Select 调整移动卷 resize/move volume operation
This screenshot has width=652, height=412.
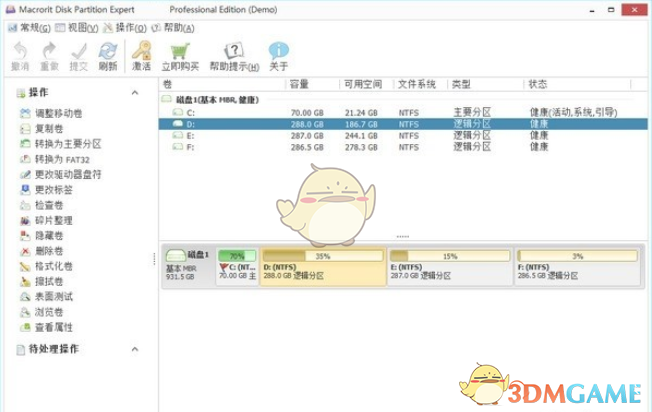coord(58,113)
